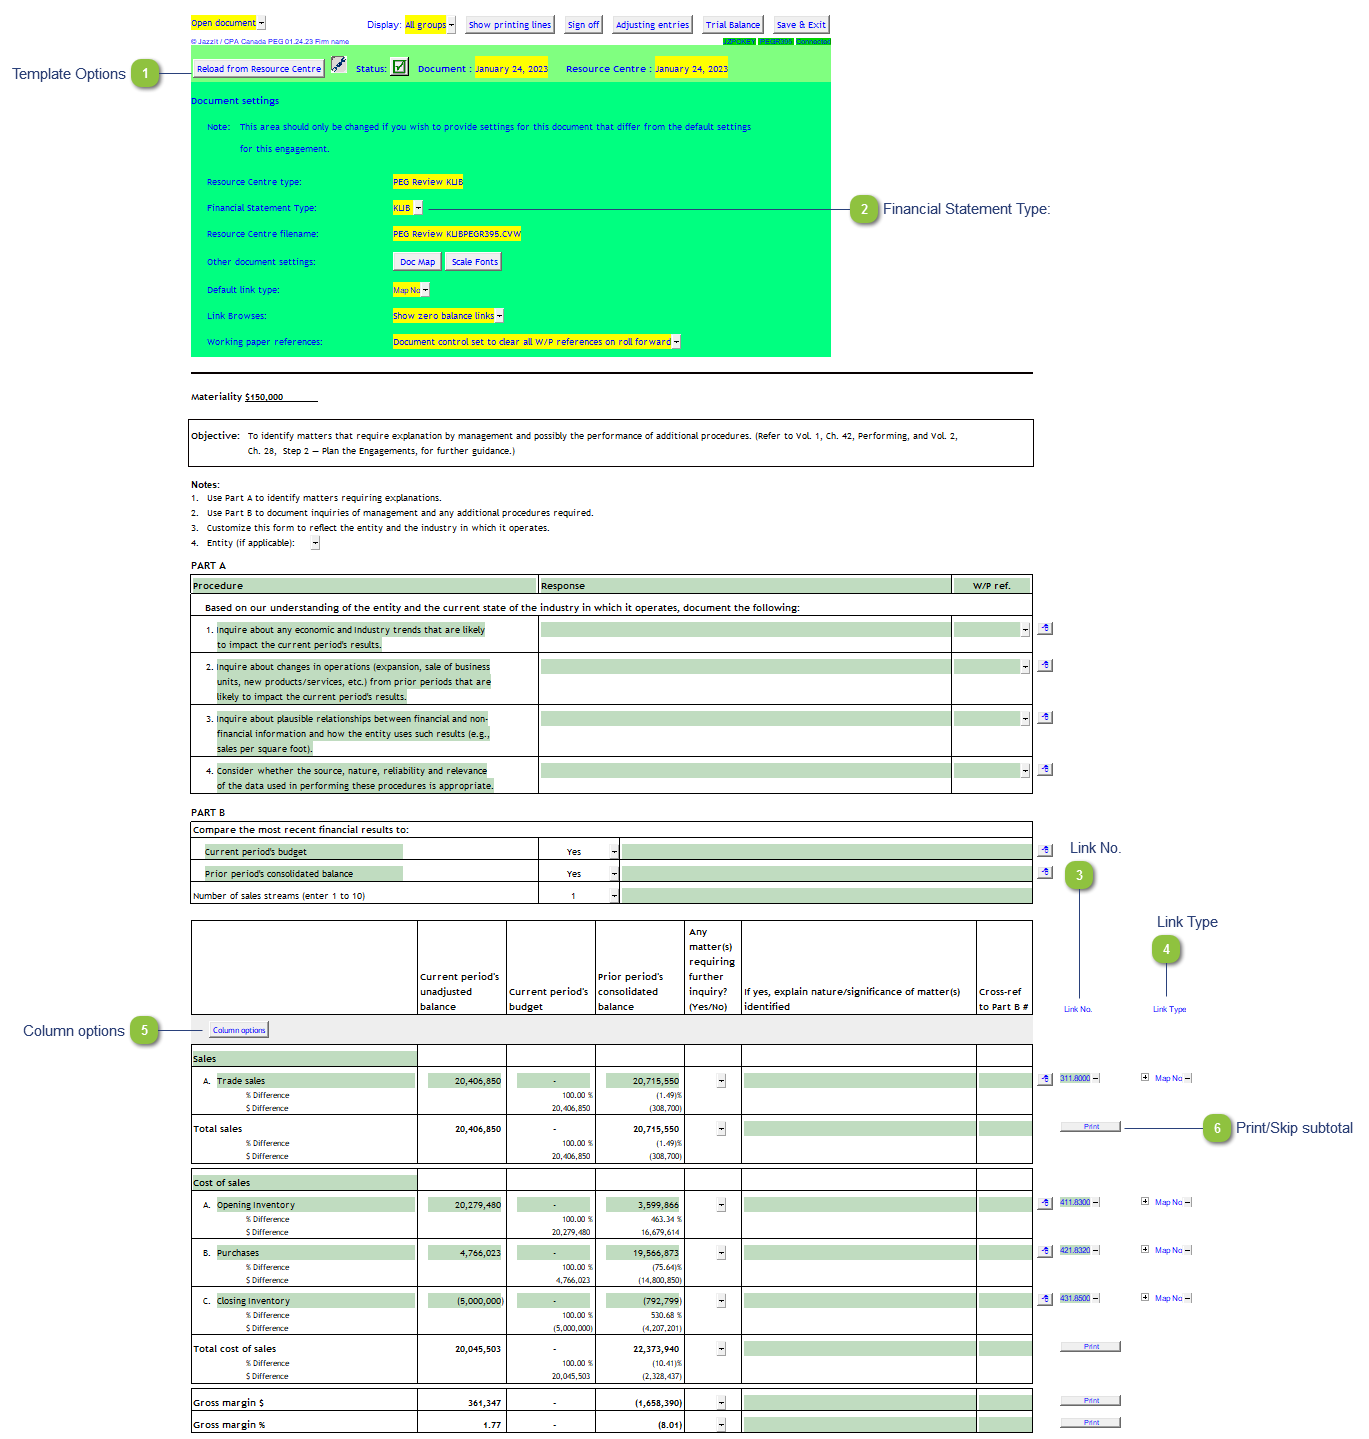The image size is (1369, 1439).
Task: Click insert-row icon next to Closing inventory row
Action: tap(1045, 1299)
